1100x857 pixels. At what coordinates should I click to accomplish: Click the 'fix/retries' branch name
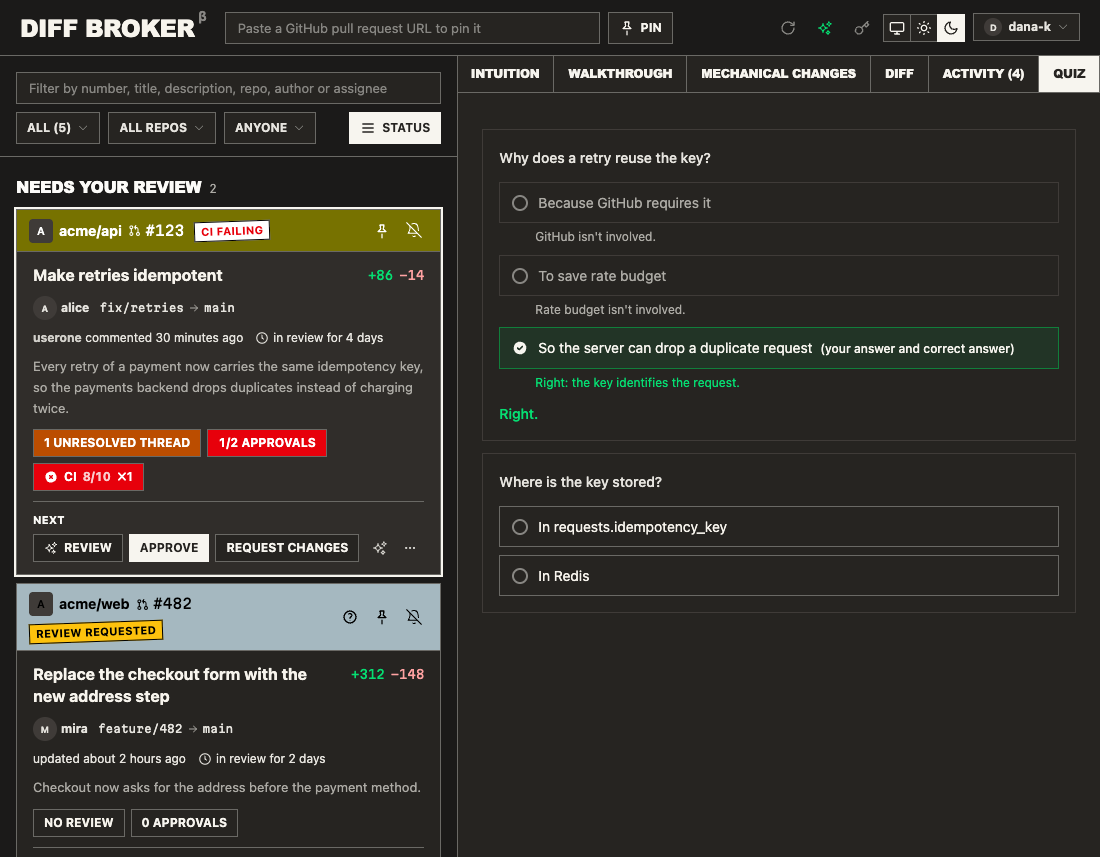tap(142, 308)
